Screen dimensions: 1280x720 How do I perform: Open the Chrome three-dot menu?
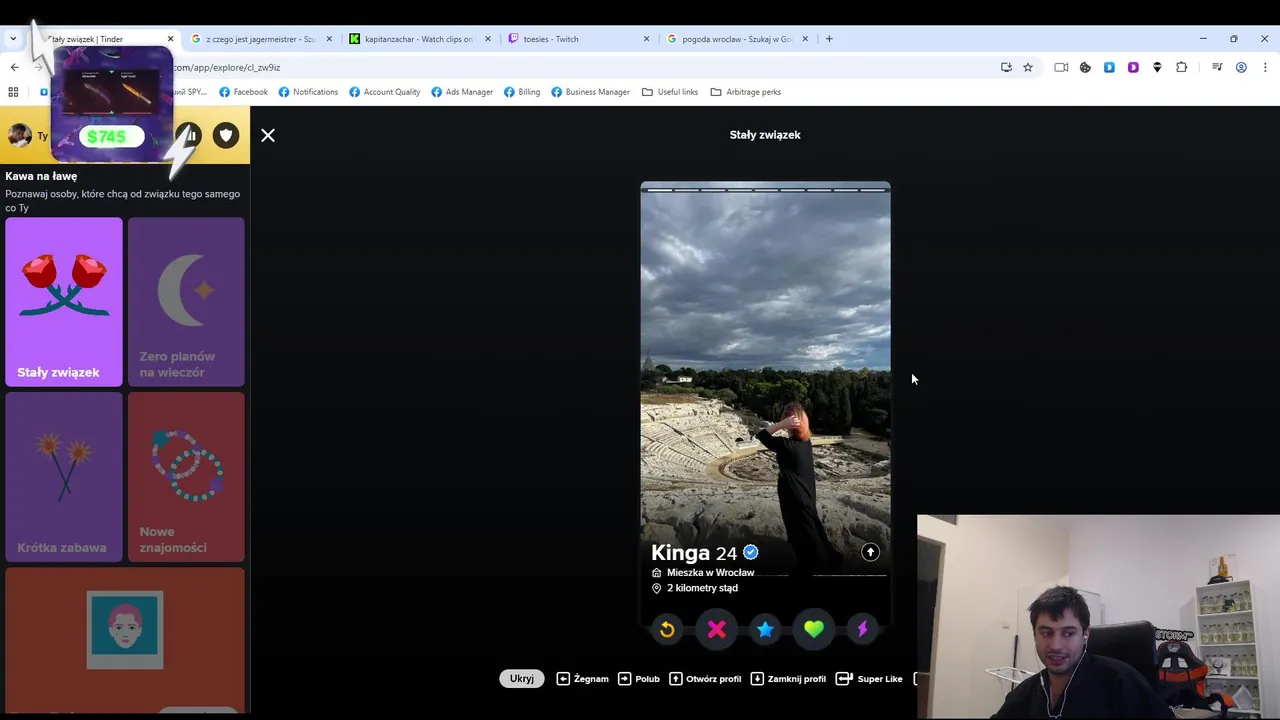(1264, 67)
